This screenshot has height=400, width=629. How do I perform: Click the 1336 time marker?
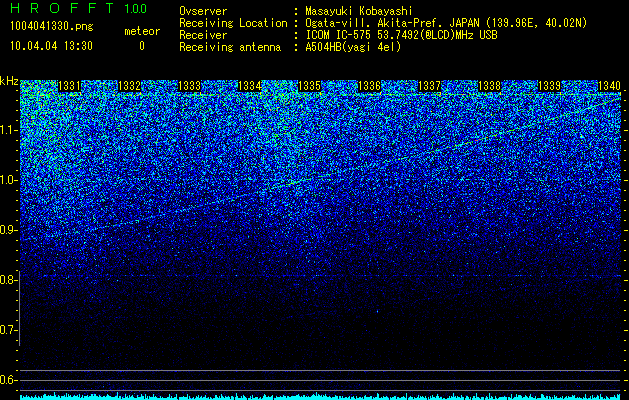pos(369,86)
